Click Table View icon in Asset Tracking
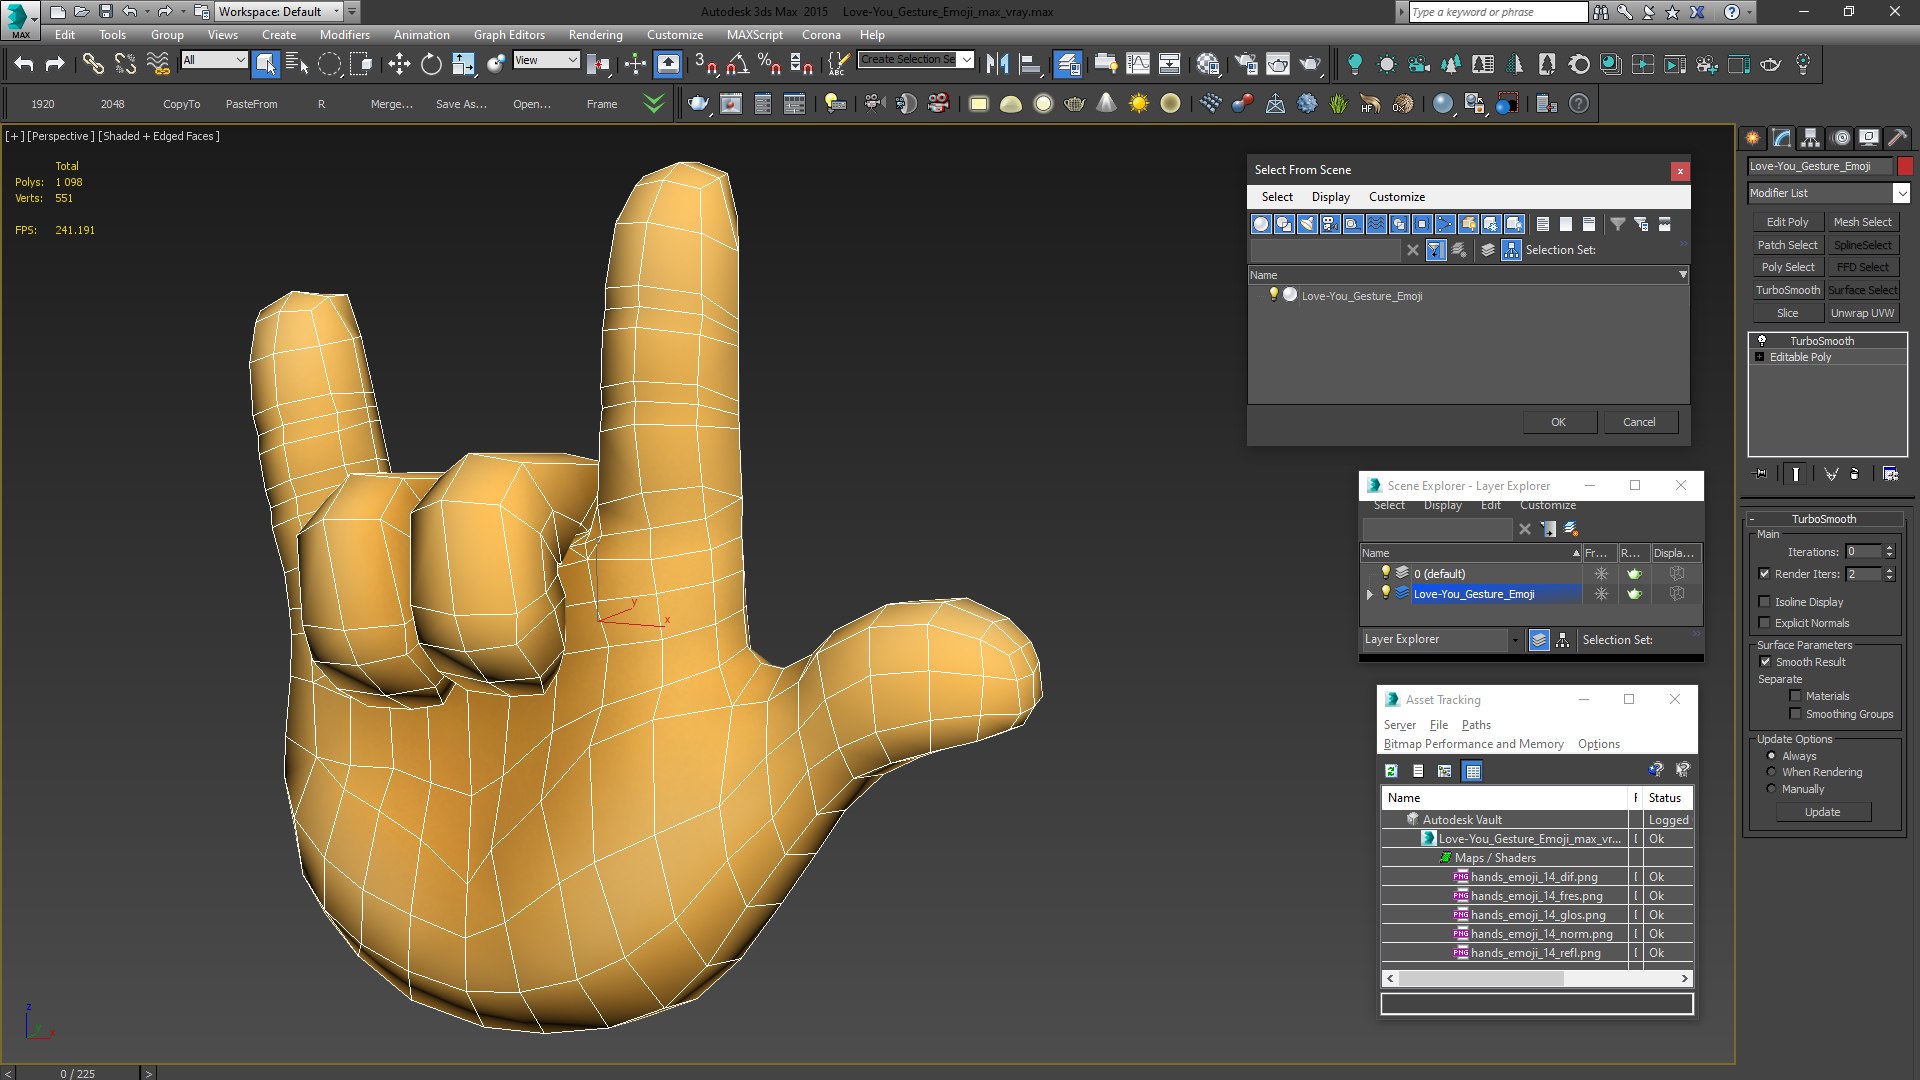Image resolution: width=1920 pixels, height=1080 pixels. [x=1472, y=771]
